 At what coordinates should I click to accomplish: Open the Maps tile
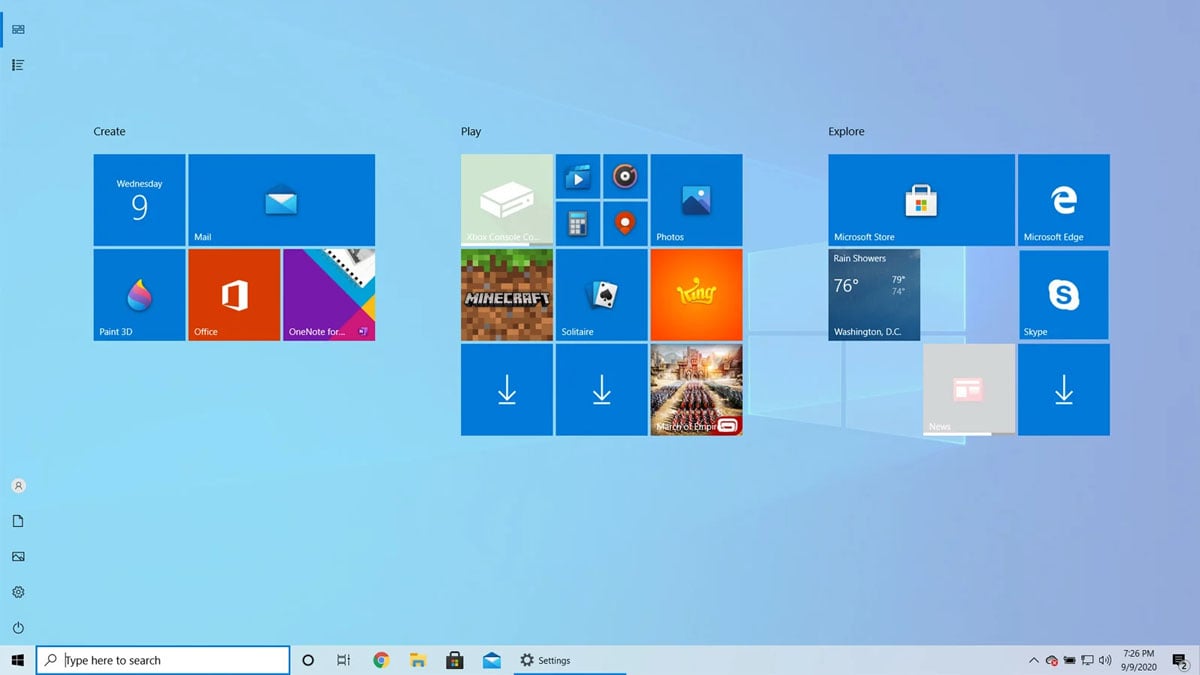pyautogui.click(x=625, y=223)
